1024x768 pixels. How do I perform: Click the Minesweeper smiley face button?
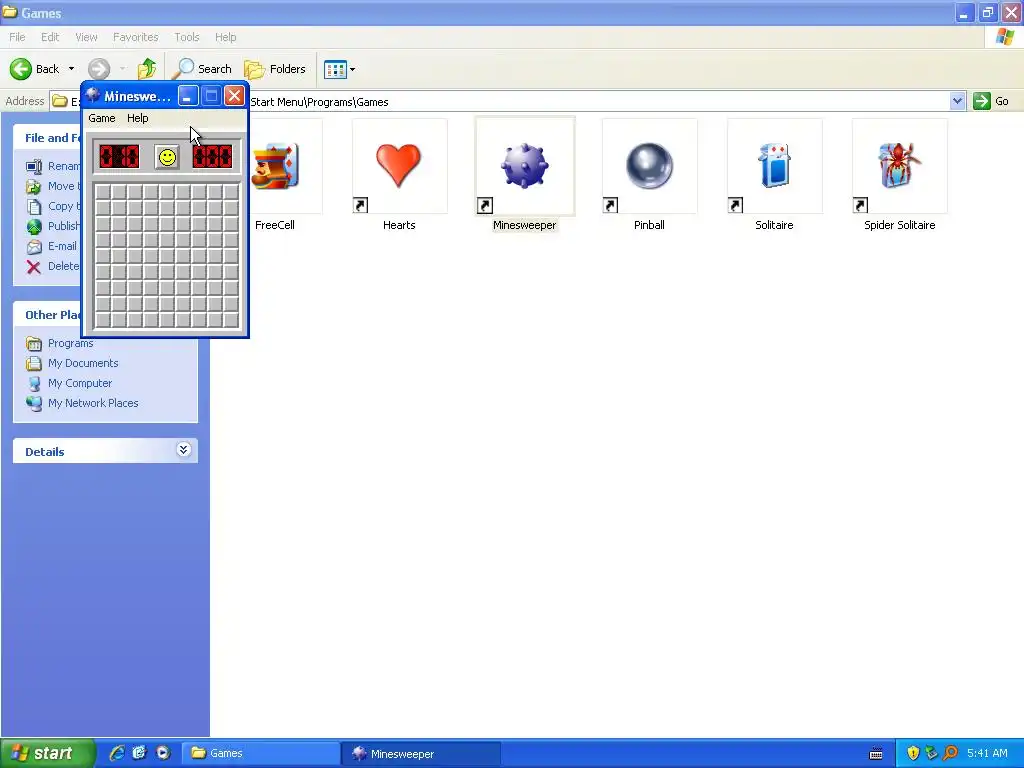[167, 157]
